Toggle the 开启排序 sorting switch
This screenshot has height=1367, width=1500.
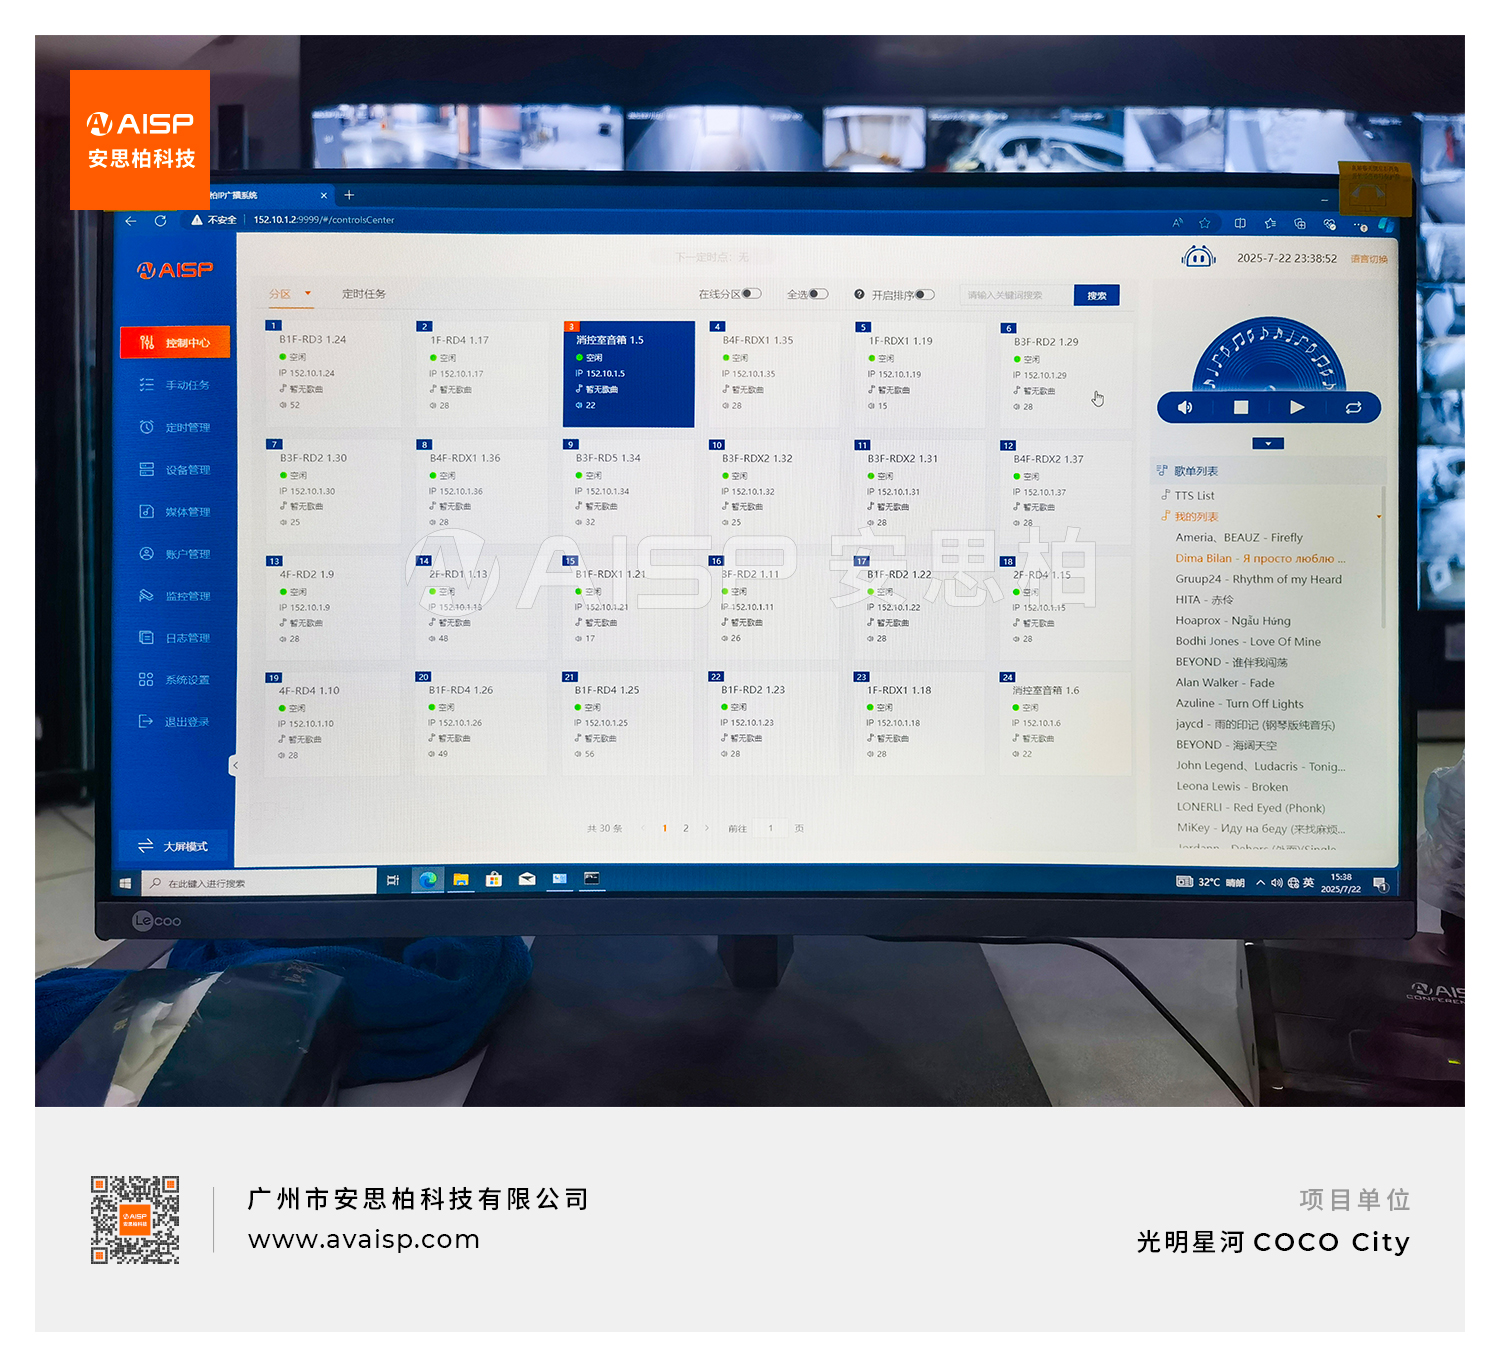[x=925, y=295]
